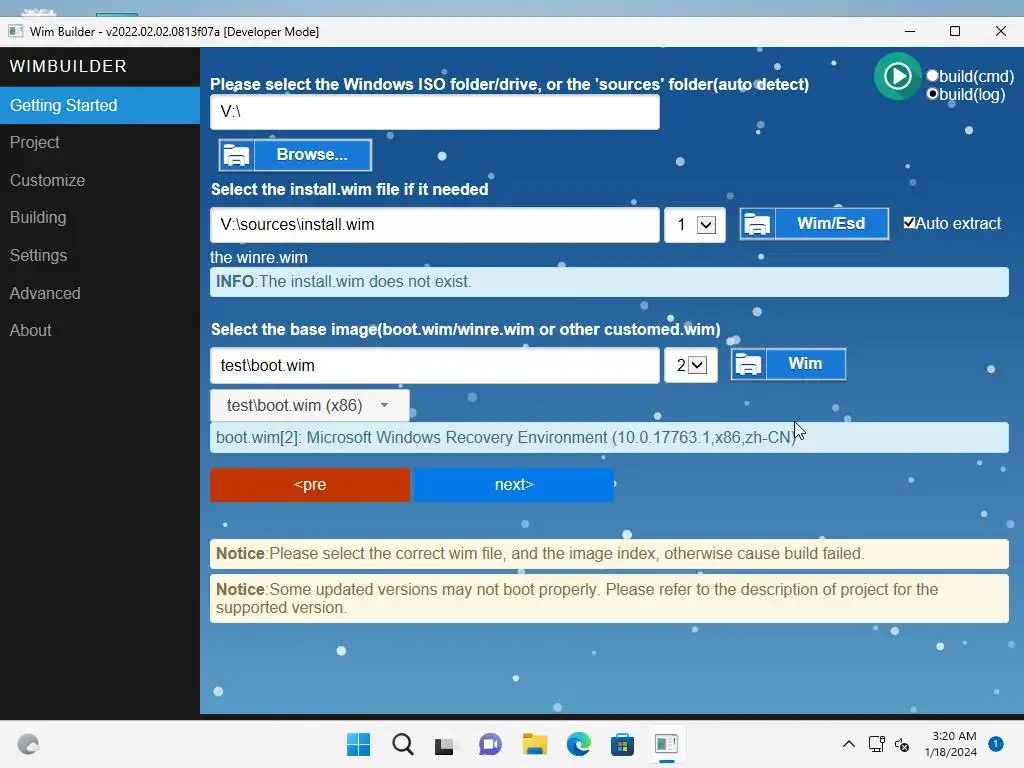1024x768 pixels.
Task: Open taskbar Search
Action: (403, 744)
